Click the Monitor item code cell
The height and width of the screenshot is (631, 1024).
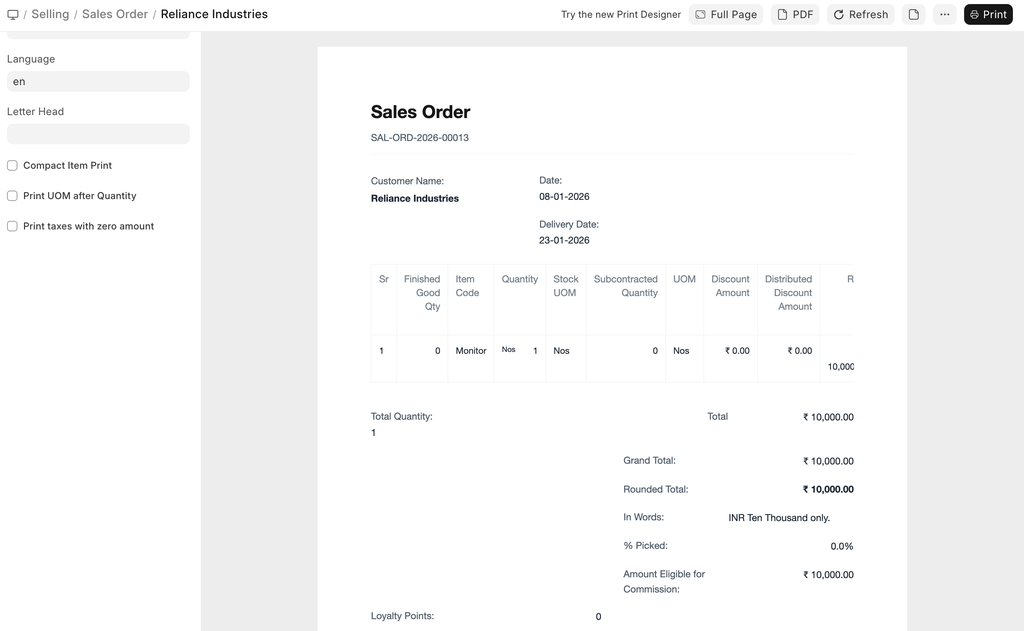(x=470, y=351)
